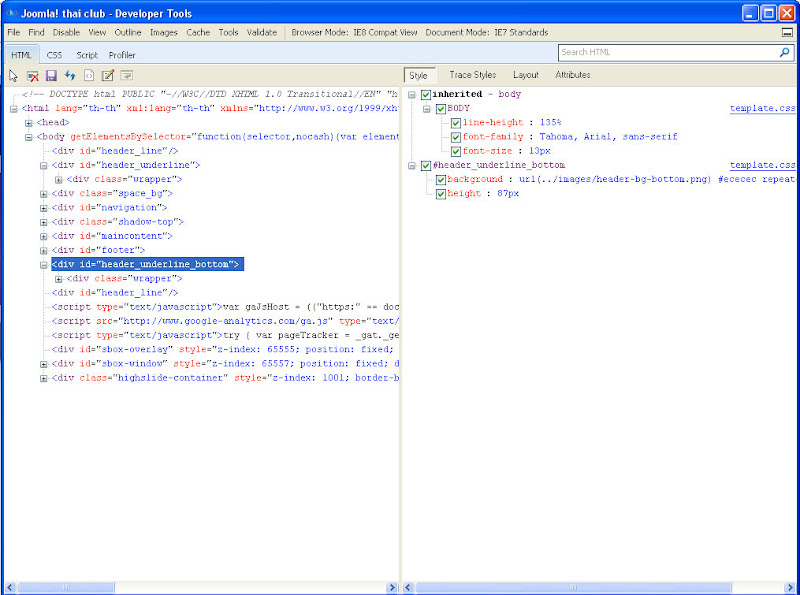Expand the footer div
This screenshot has width=800, height=595.
point(43,251)
